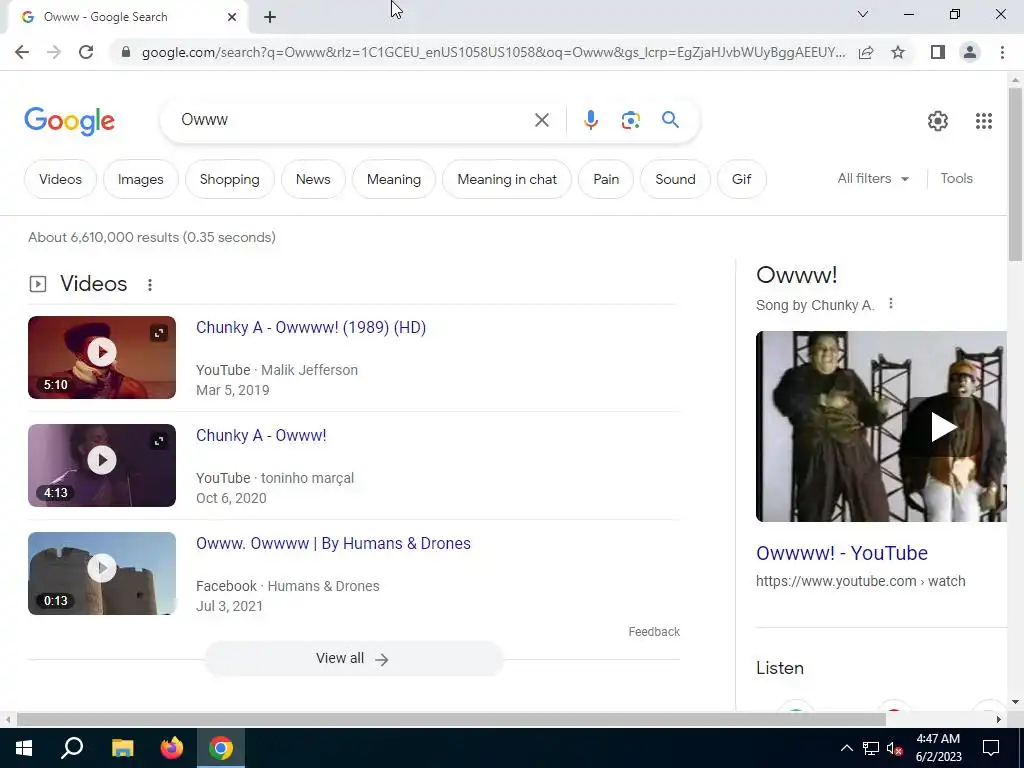The width and height of the screenshot is (1024, 768).
Task: Click the horizontal scrollbar right arrow
Action: click(999, 719)
